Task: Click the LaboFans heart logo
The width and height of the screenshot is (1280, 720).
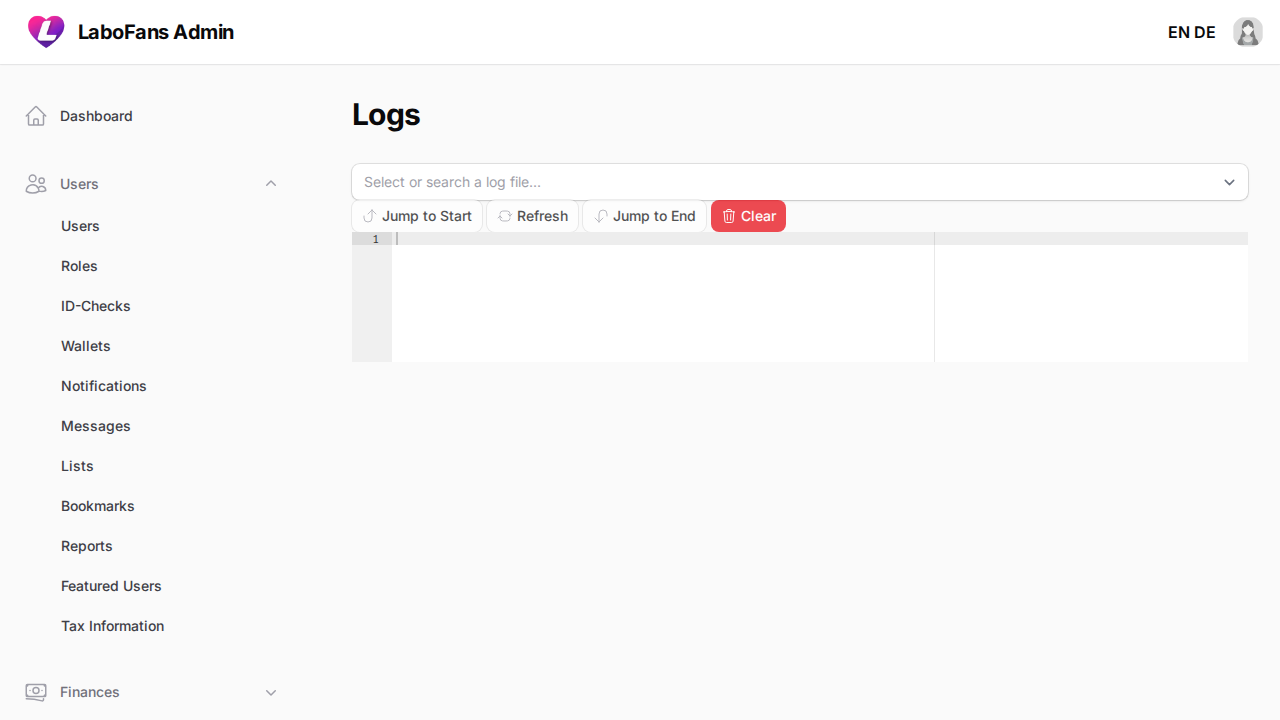Action: point(46,32)
